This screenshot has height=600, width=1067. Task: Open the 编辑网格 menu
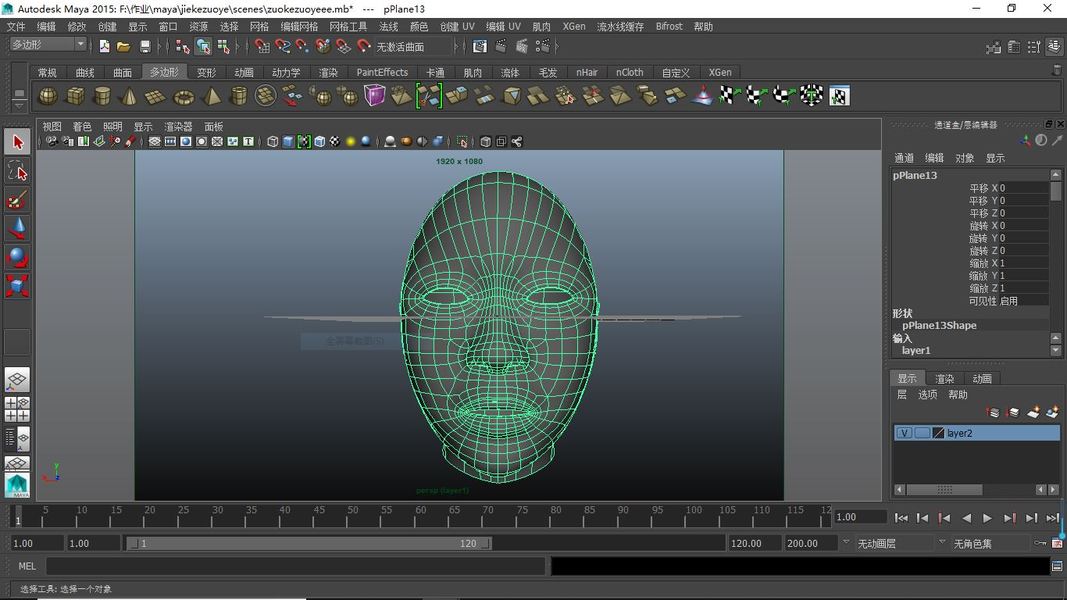299,26
